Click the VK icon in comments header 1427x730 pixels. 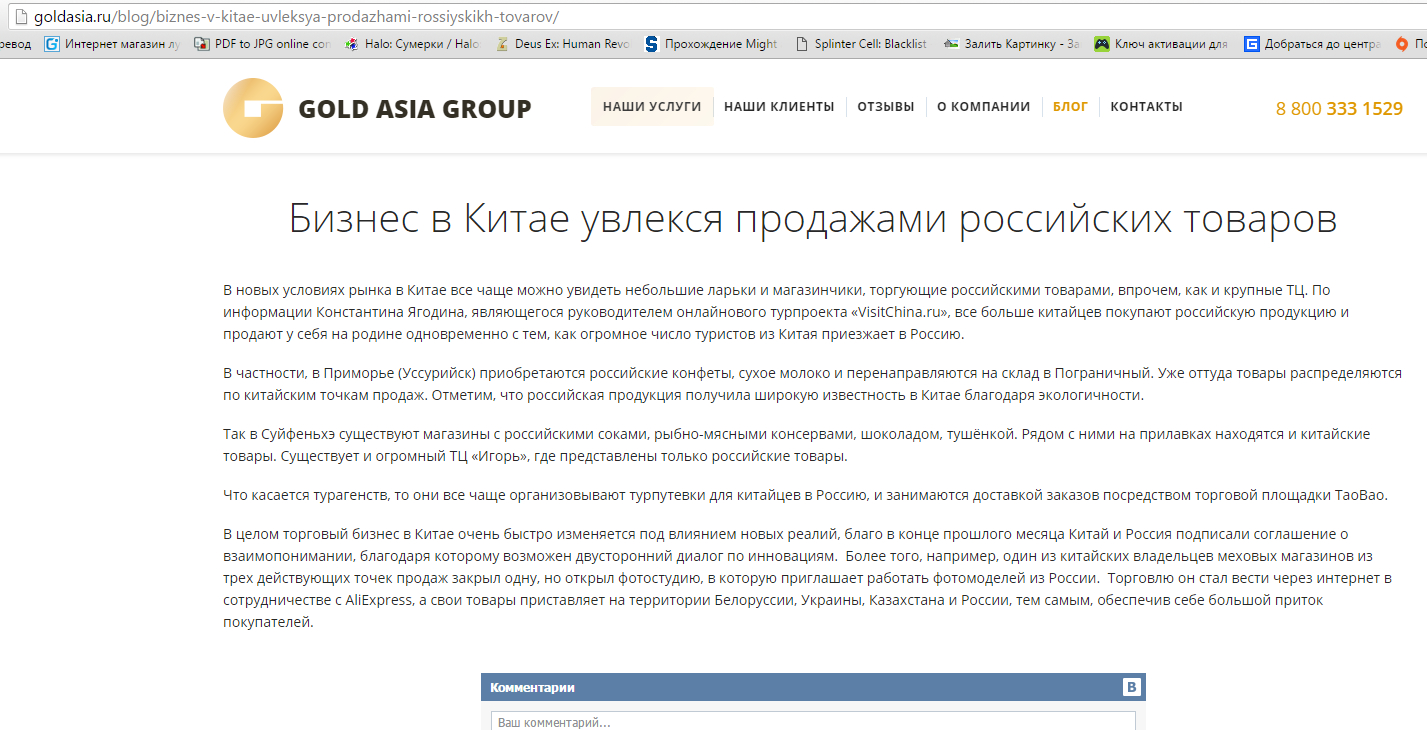coord(1131,687)
